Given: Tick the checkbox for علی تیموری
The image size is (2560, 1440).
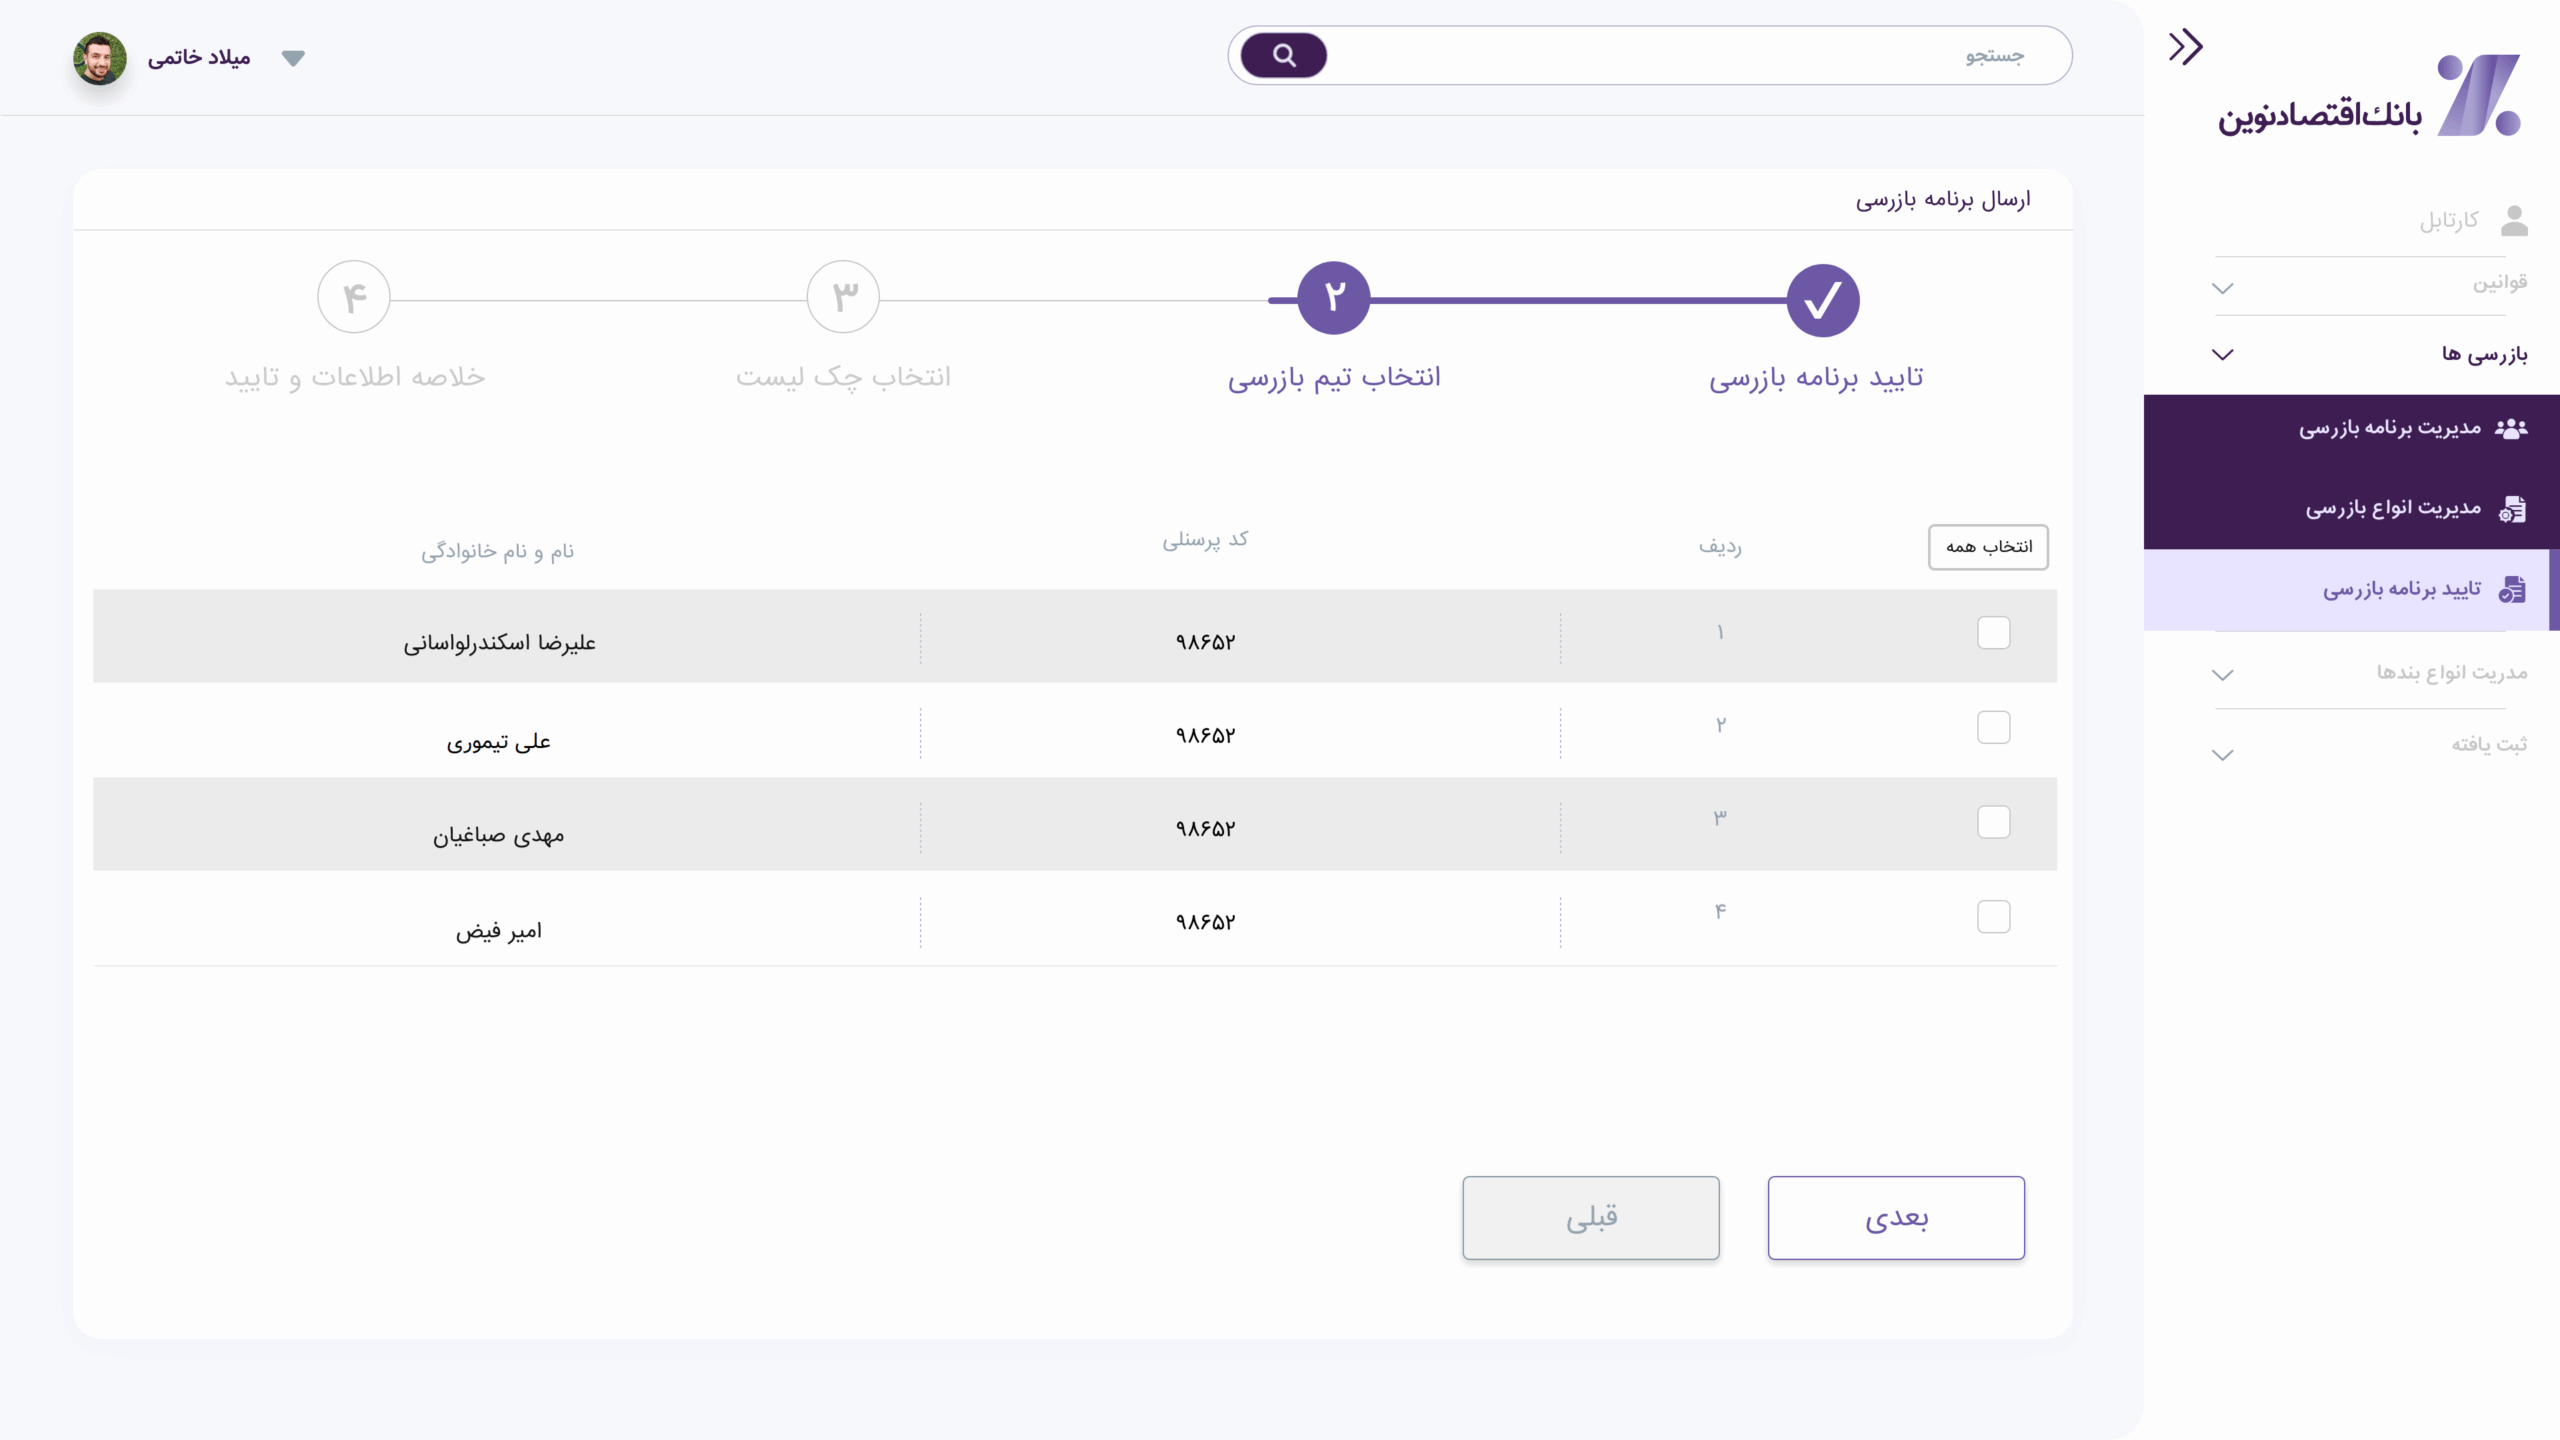Looking at the screenshot, I should pyautogui.click(x=1993, y=727).
